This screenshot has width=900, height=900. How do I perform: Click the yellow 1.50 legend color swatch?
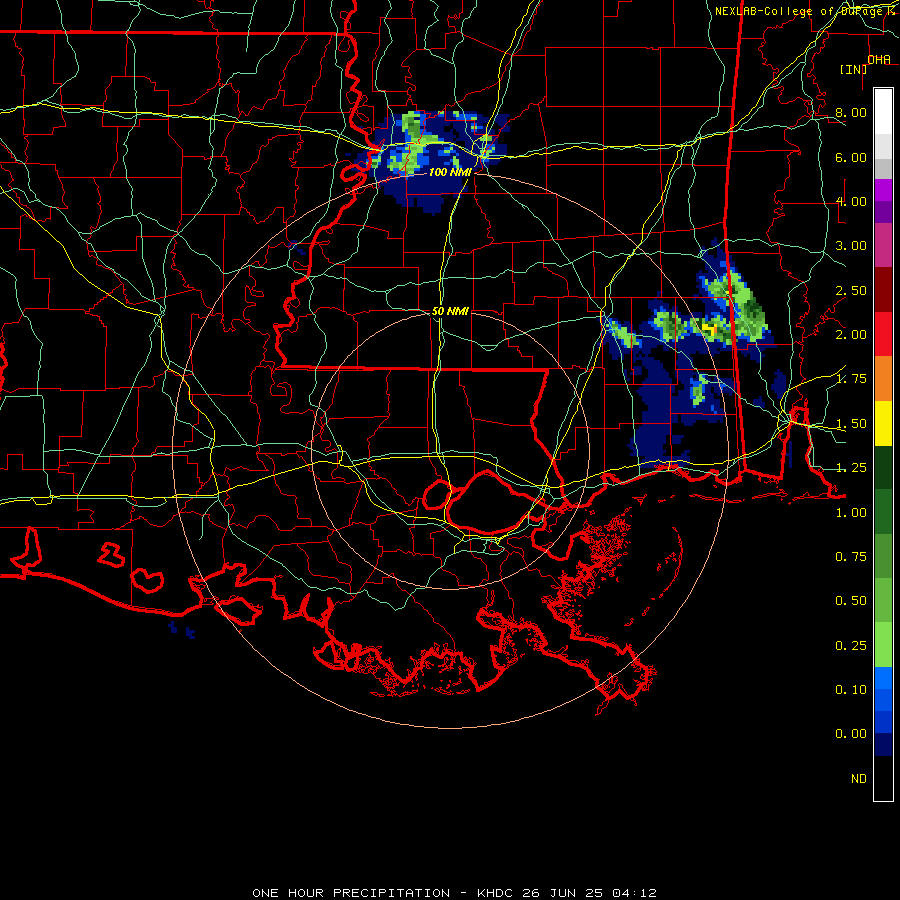coord(883,424)
